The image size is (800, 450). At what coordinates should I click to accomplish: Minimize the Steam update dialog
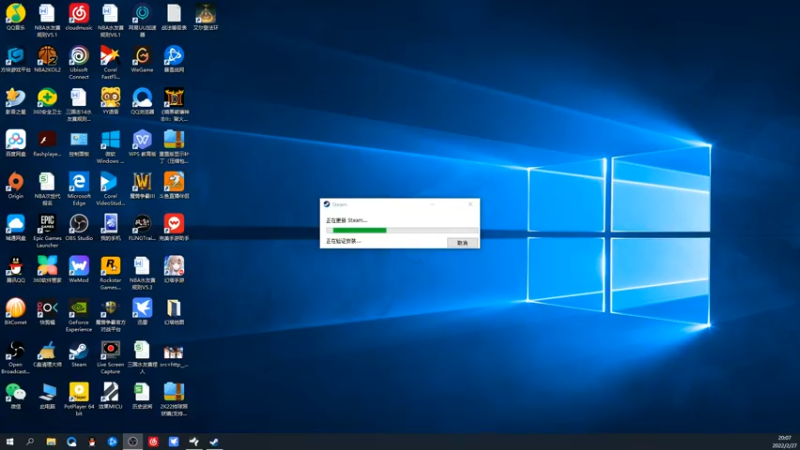pos(432,204)
